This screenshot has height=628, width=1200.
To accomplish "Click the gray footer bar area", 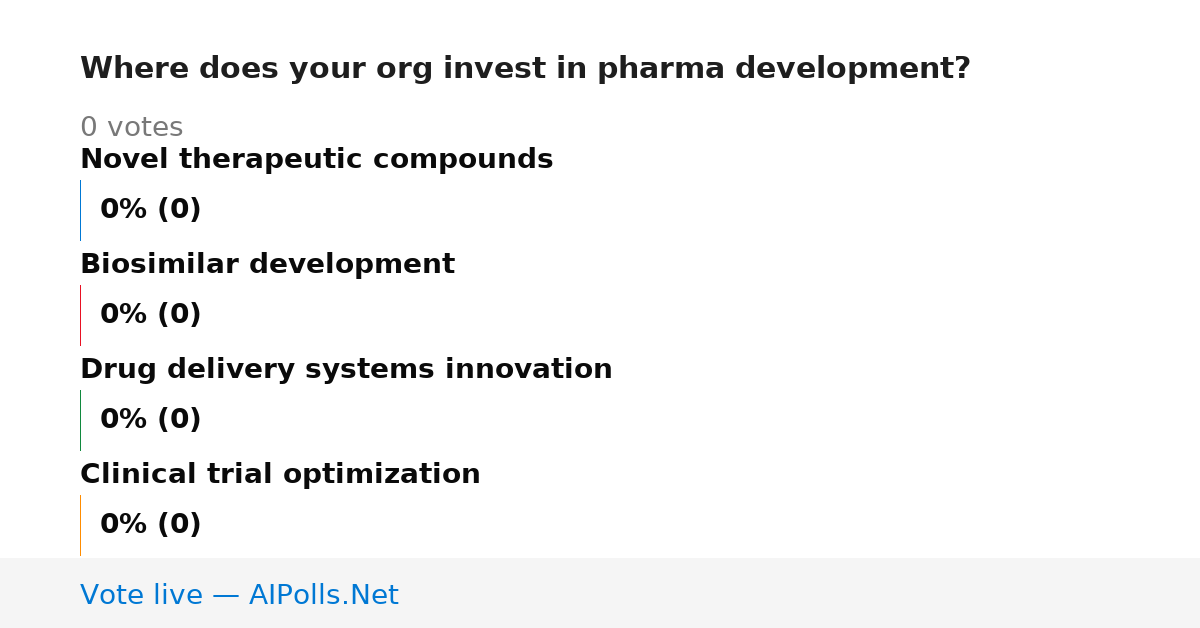I will click(600, 593).
